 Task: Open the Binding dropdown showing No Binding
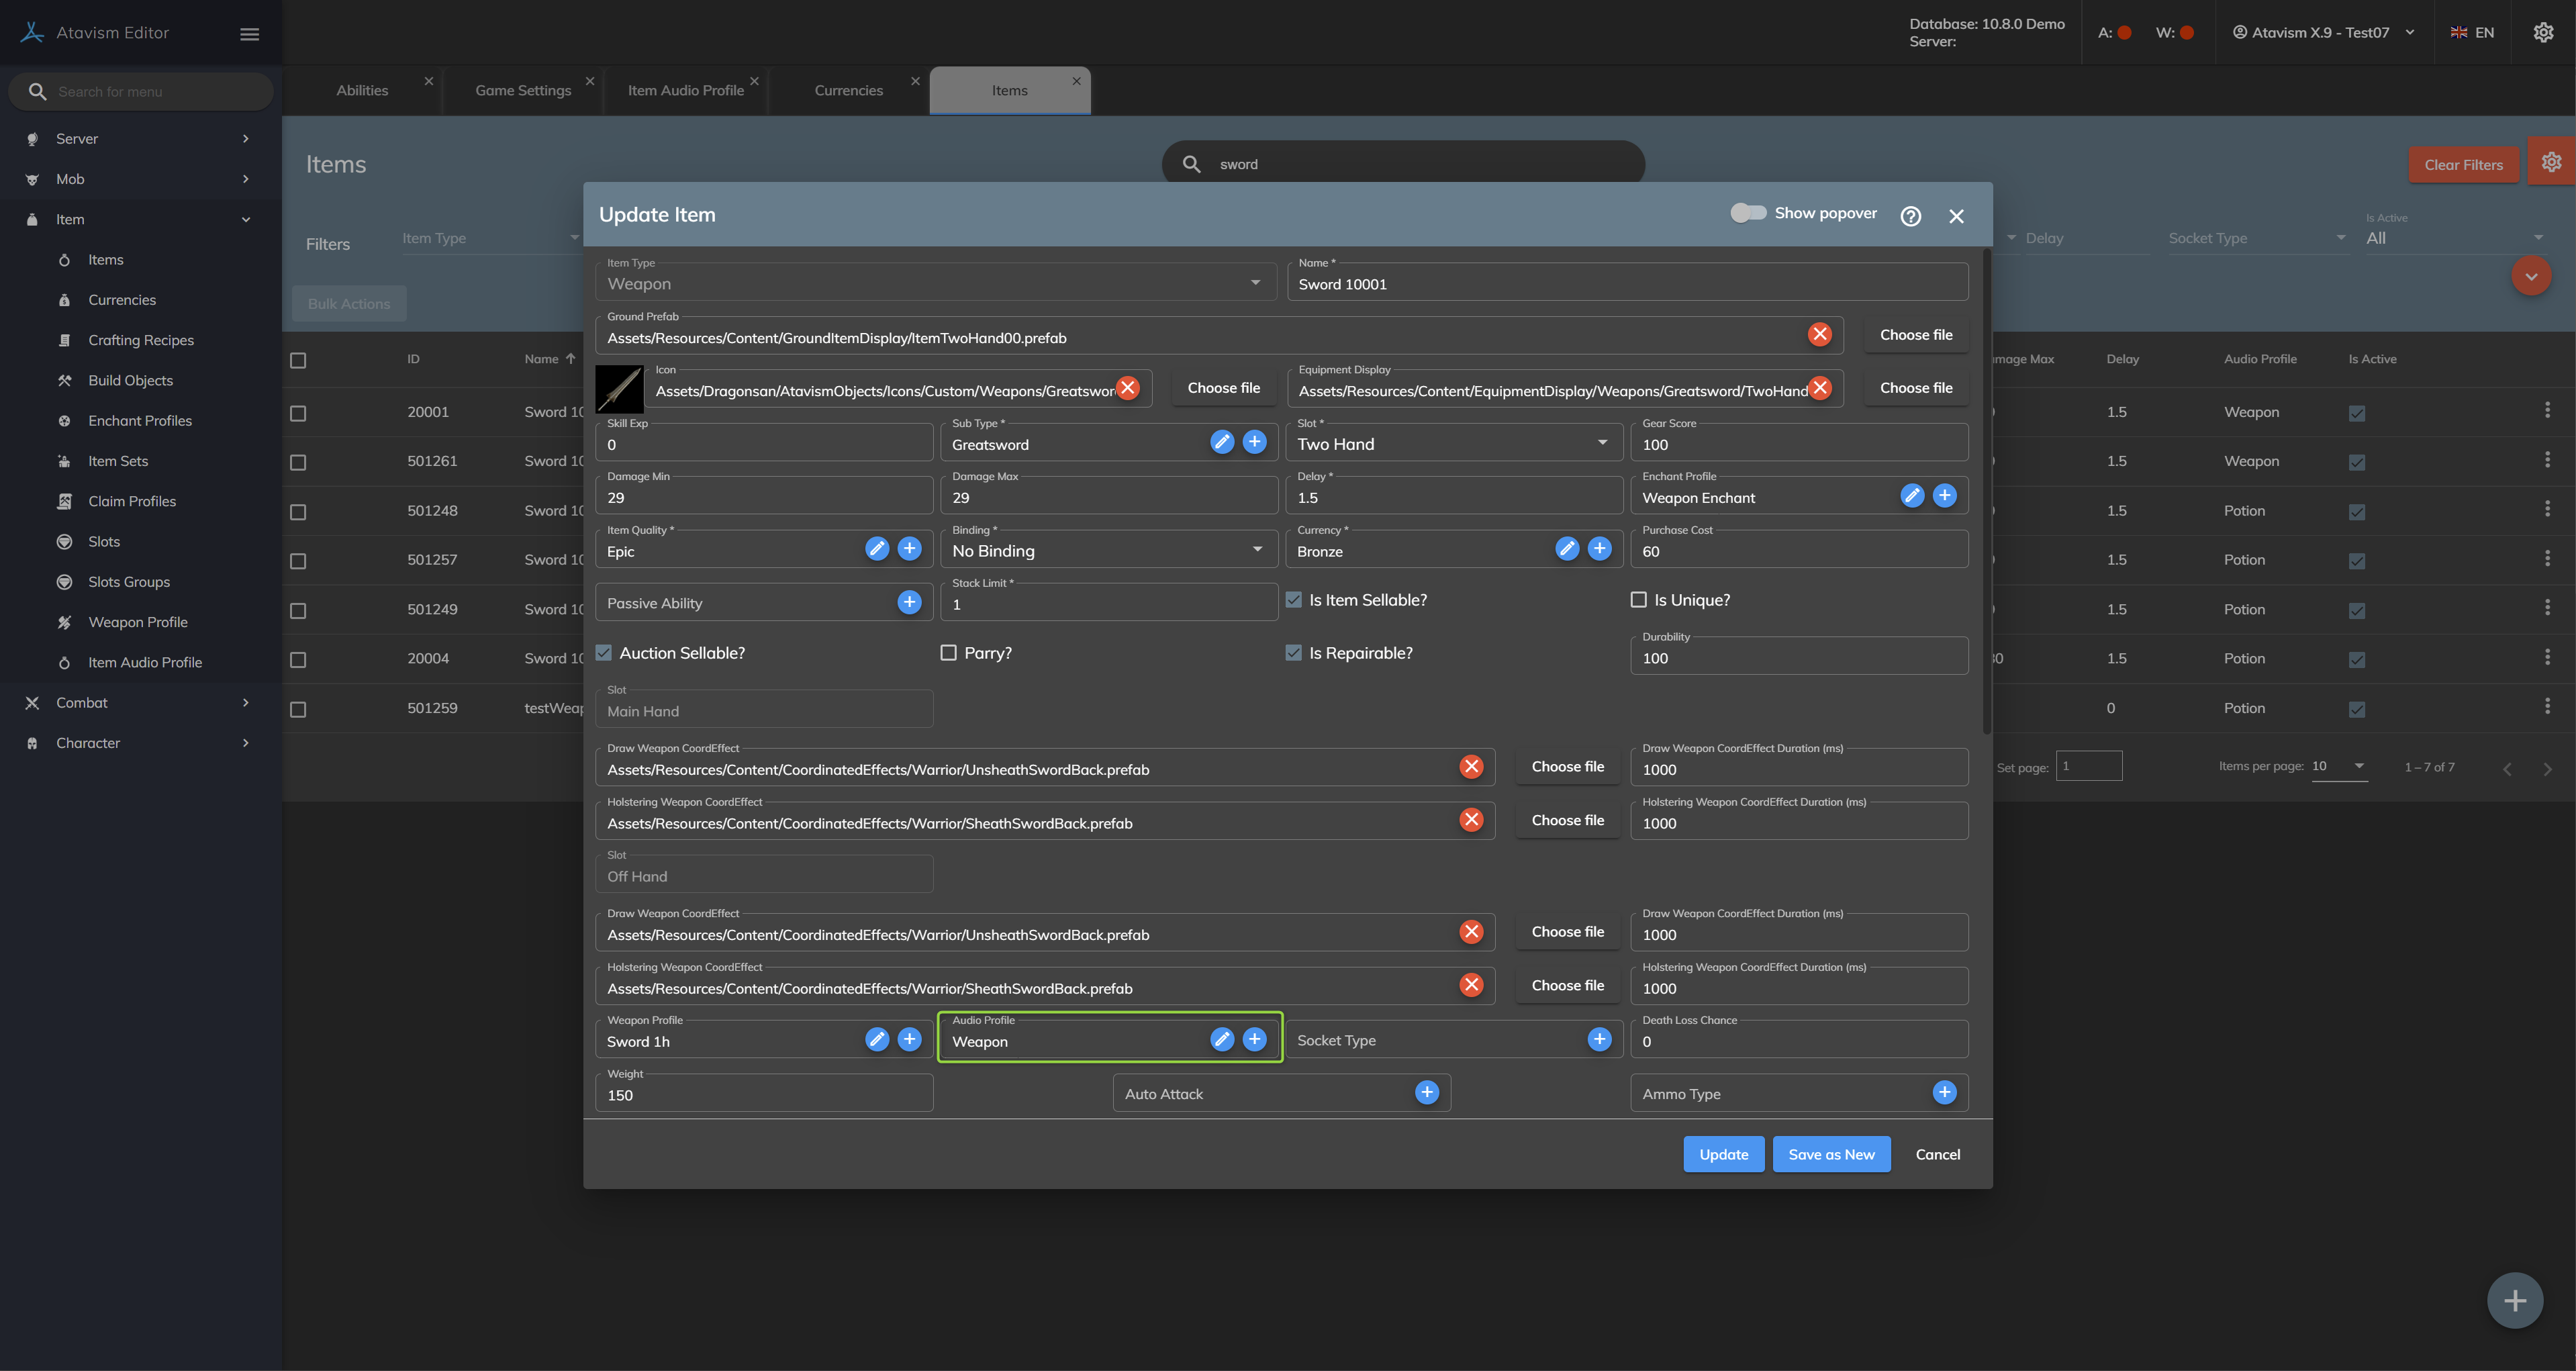(x=1107, y=551)
